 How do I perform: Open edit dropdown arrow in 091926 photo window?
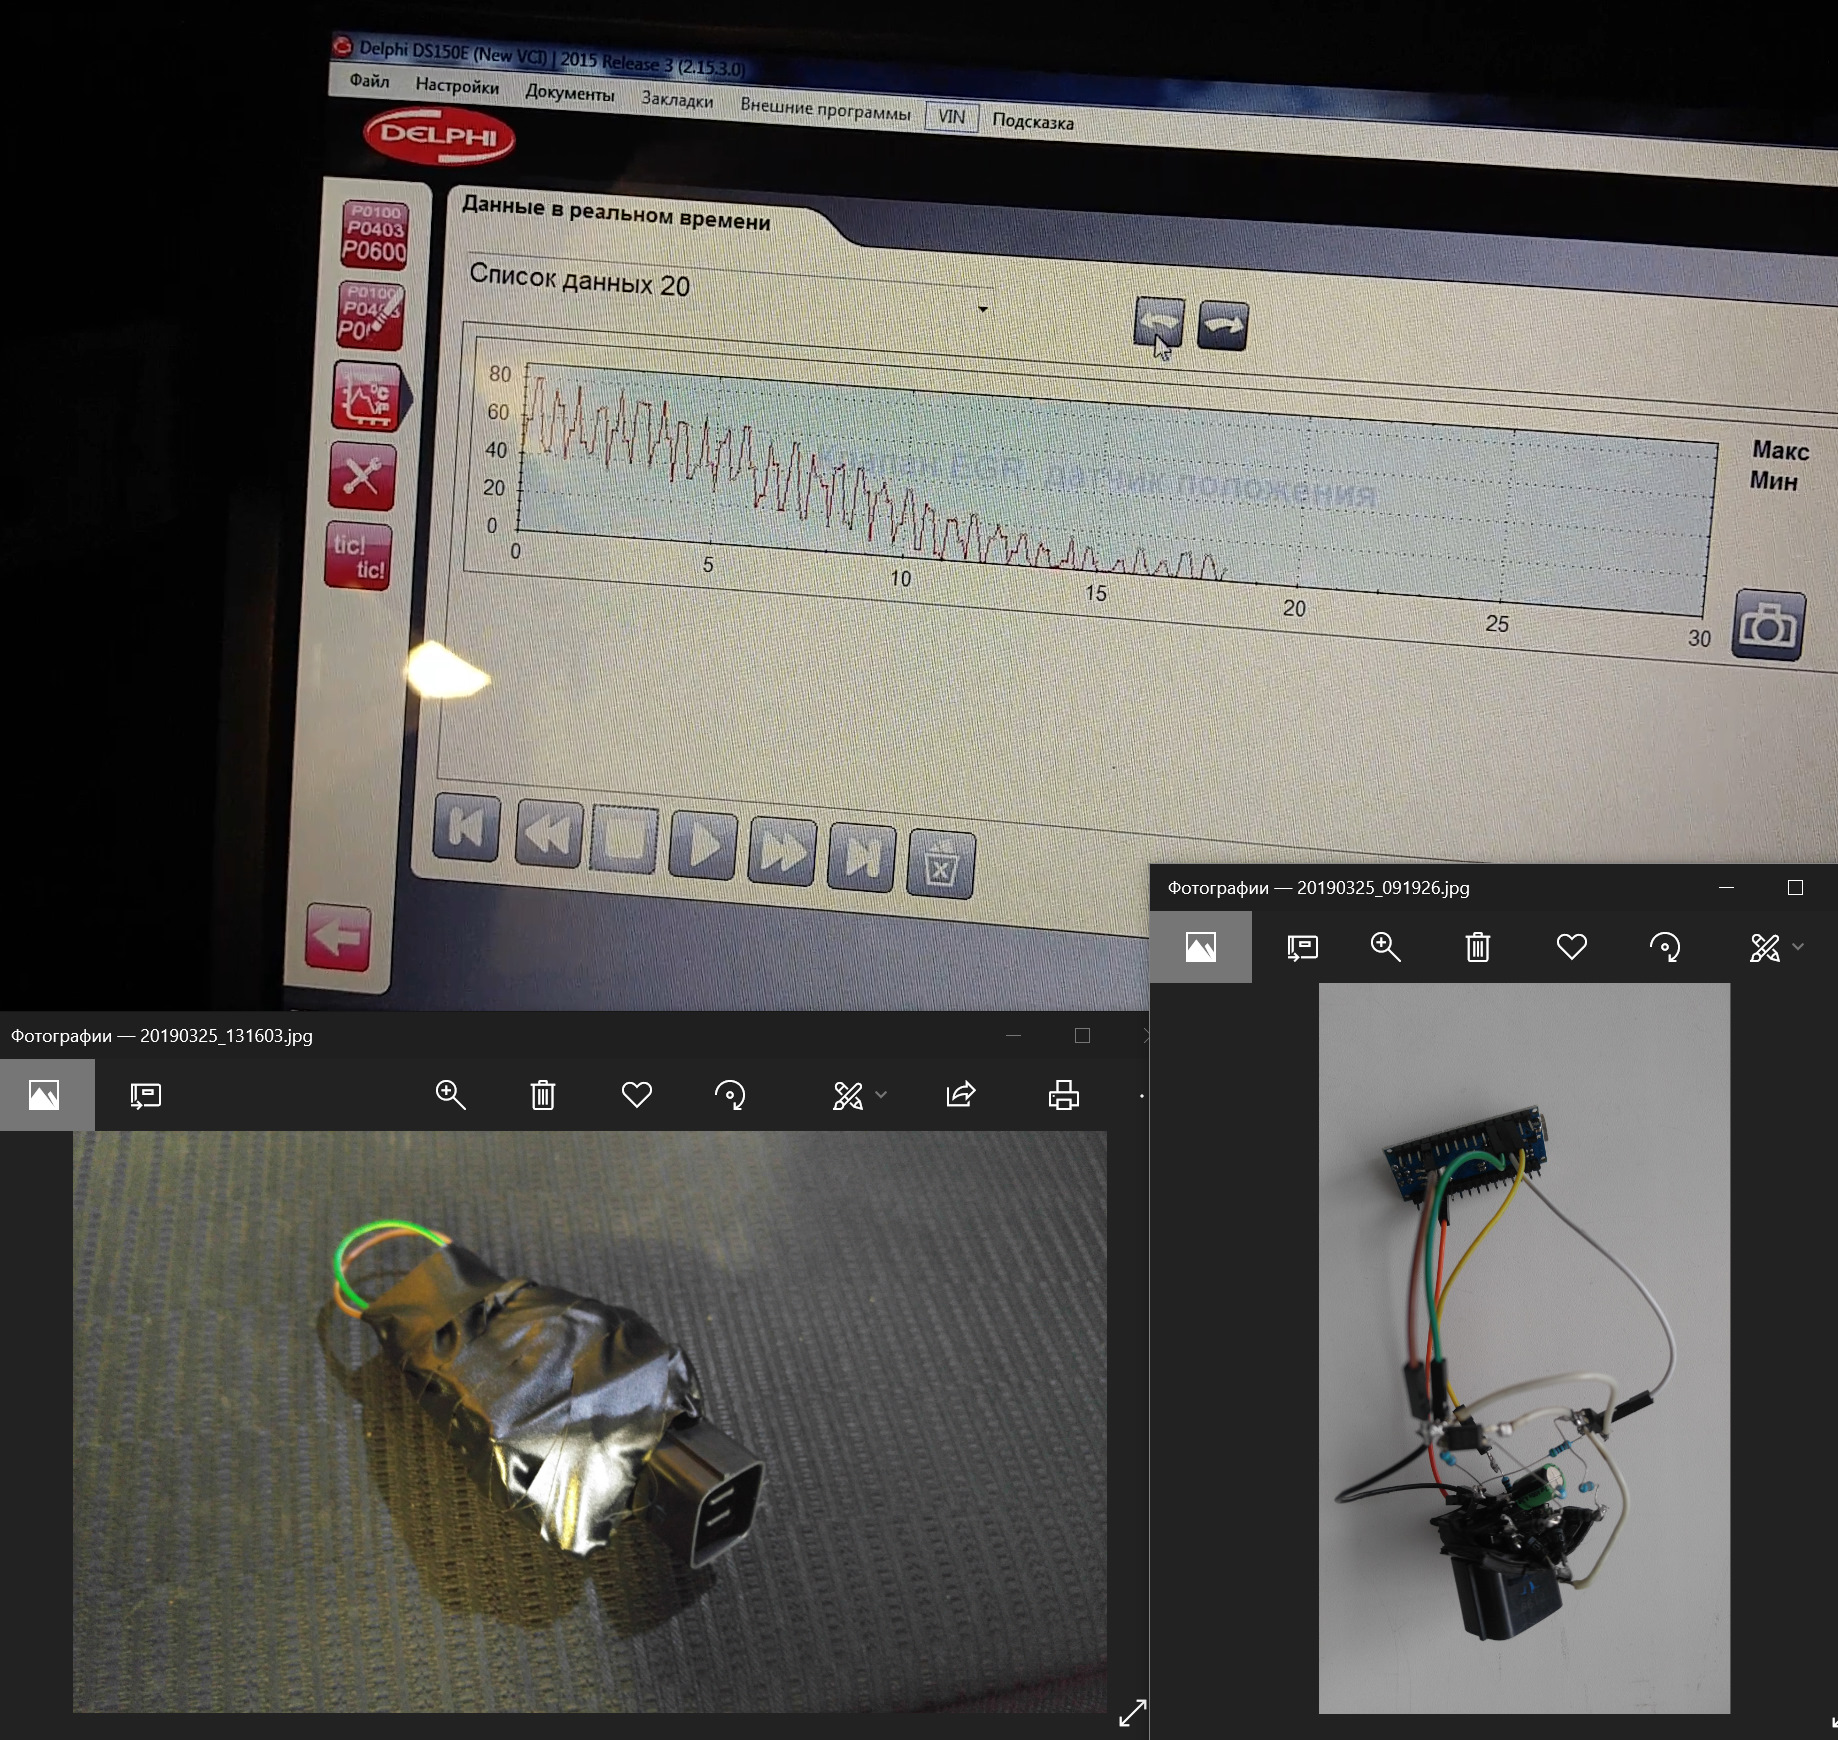(x=1798, y=947)
